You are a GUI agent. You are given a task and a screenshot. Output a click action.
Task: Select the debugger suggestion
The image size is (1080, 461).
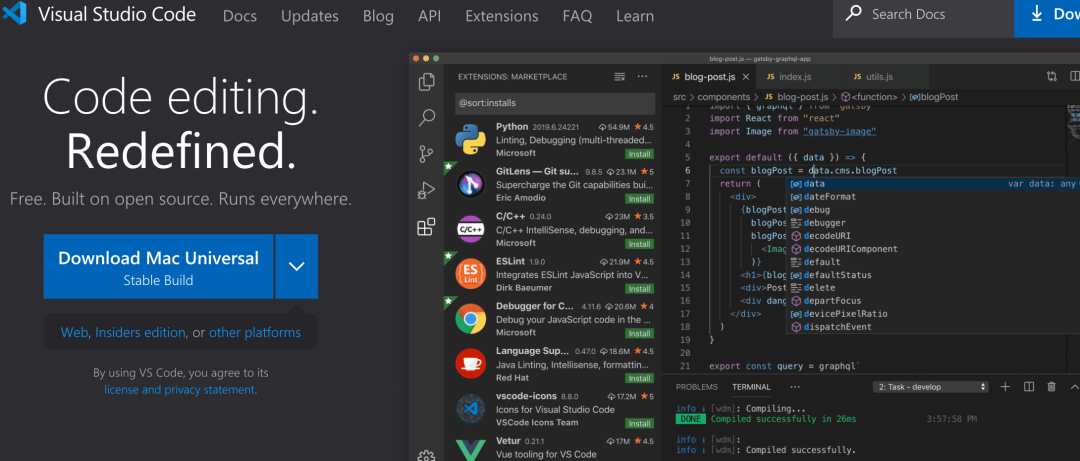[824, 223]
